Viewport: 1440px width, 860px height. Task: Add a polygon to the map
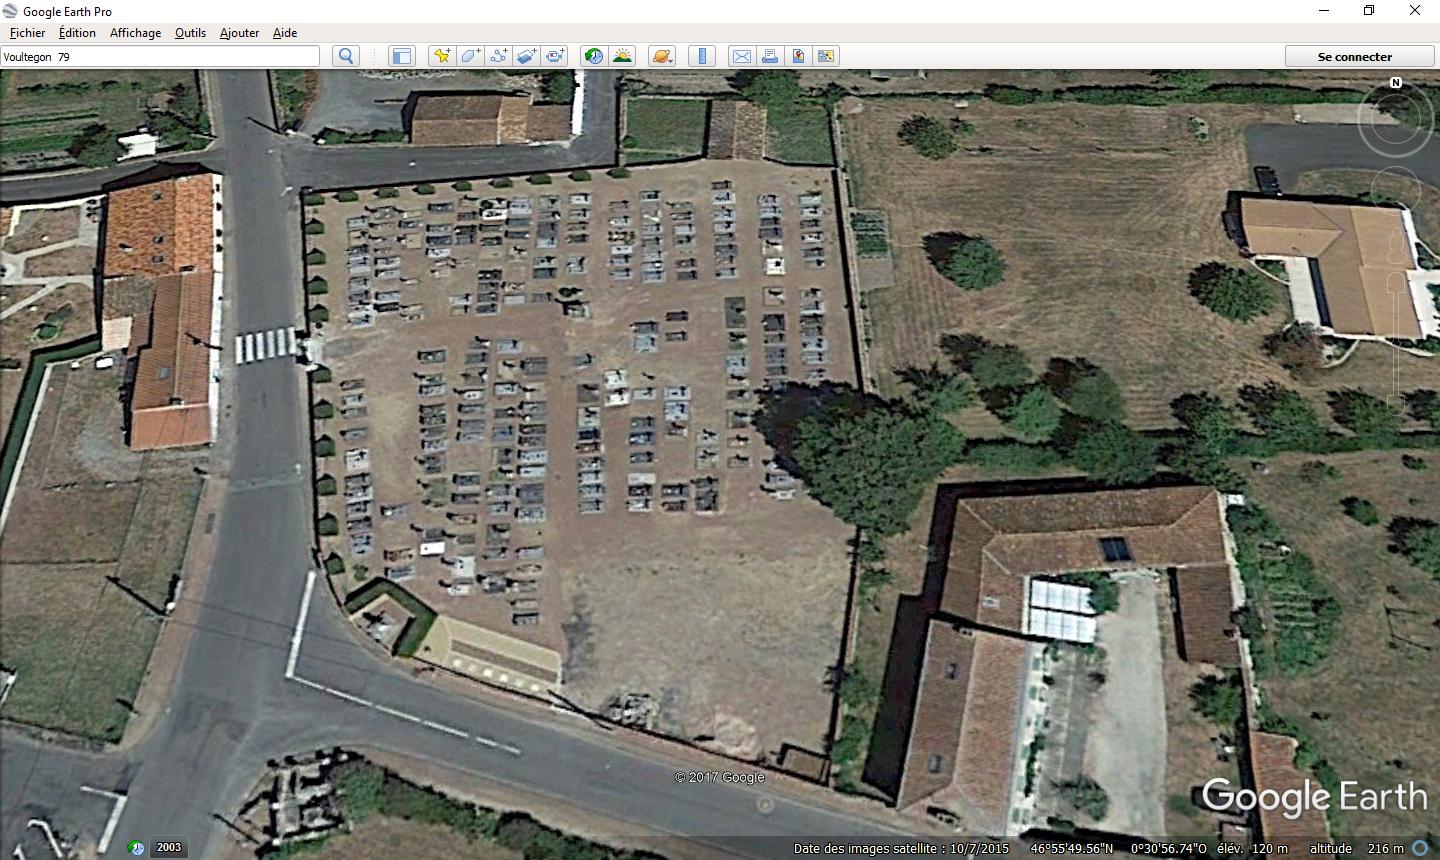tap(470, 56)
